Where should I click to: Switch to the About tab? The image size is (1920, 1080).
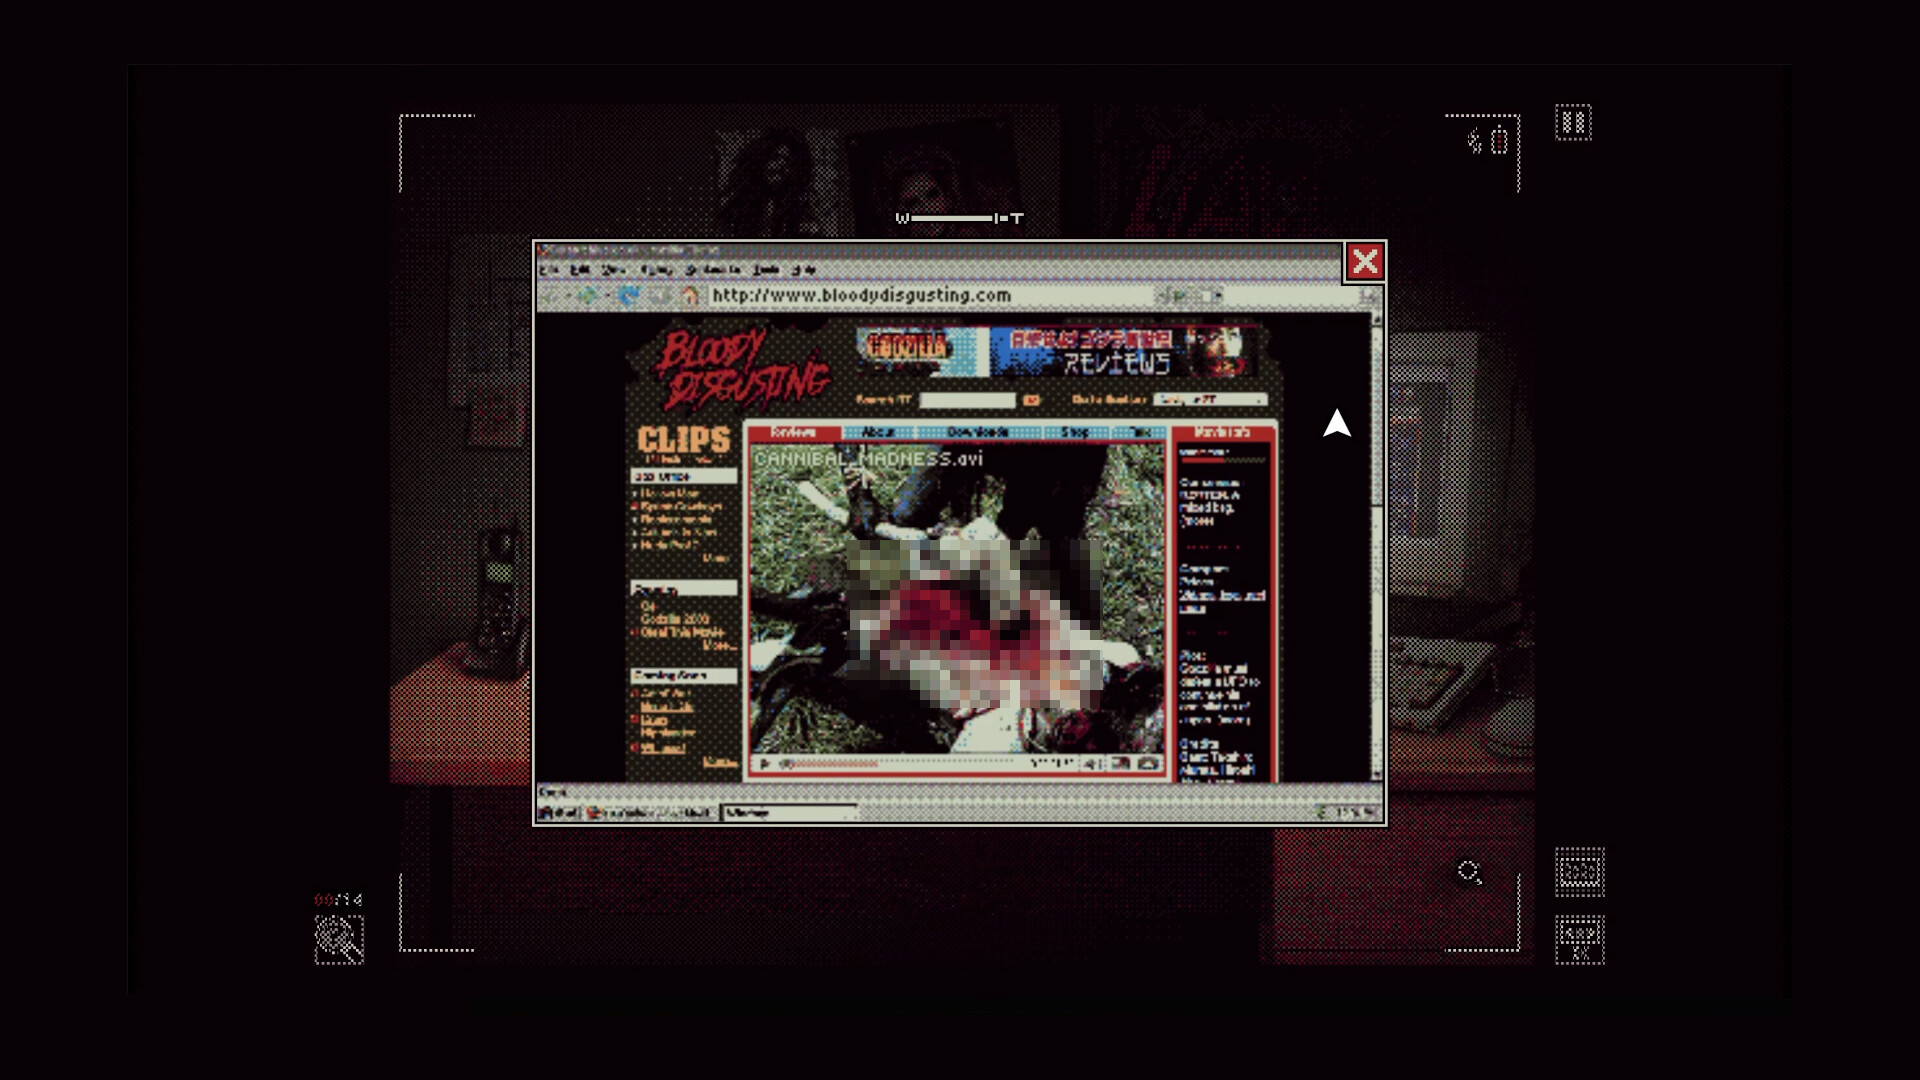point(878,432)
